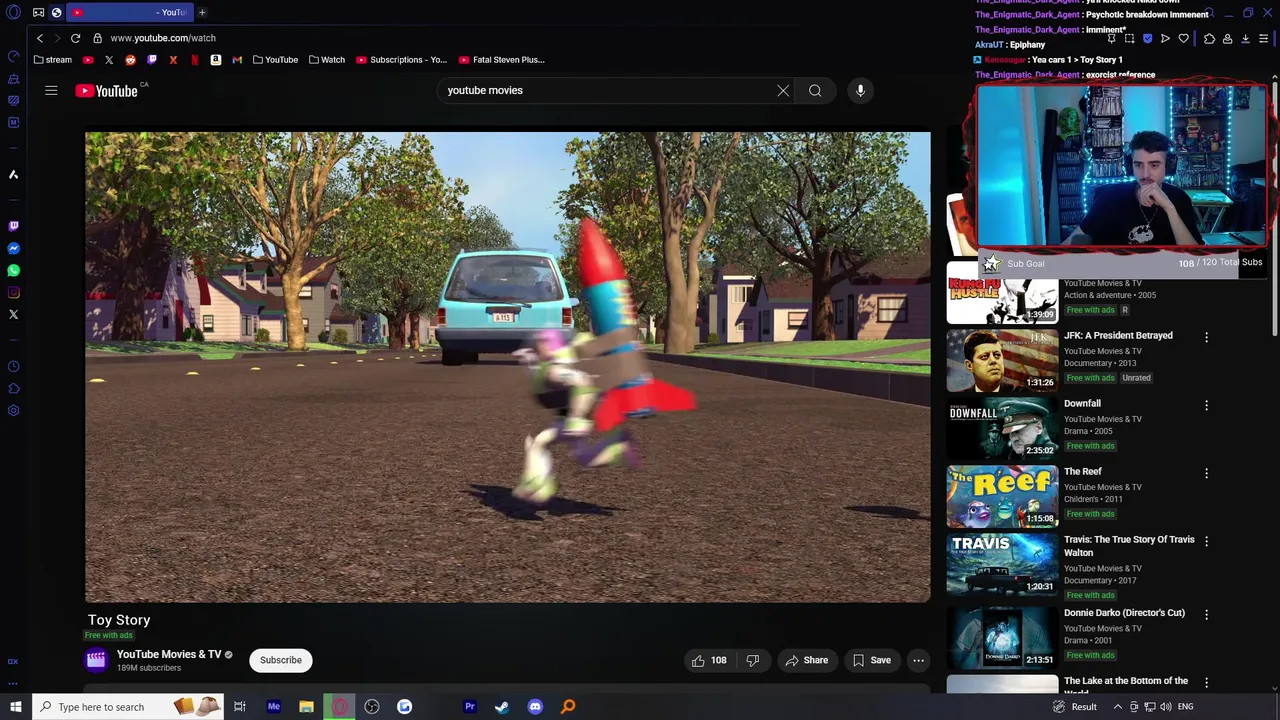Open browser extensions cube icon
This screenshot has height=720, width=1280.
pyautogui.click(x=1209, y=39)
